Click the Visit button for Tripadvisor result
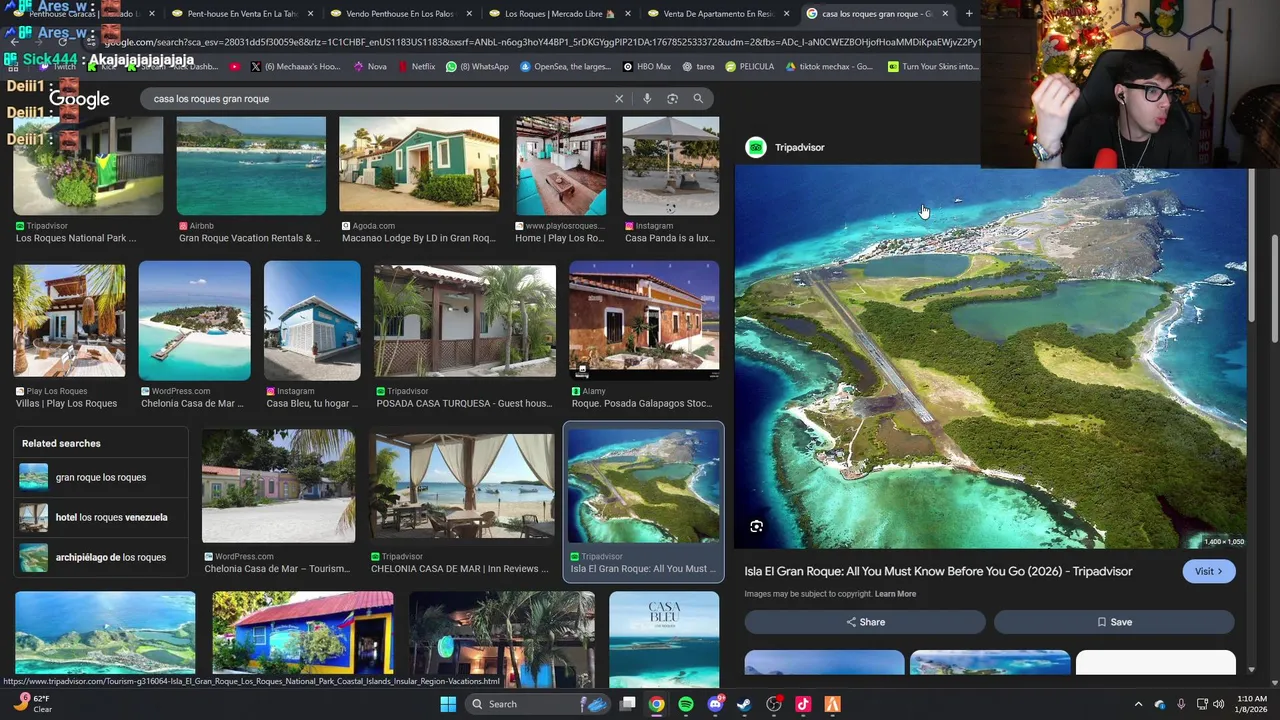The width and height of the screenshot is (1280, 720). click(1209, 571)
